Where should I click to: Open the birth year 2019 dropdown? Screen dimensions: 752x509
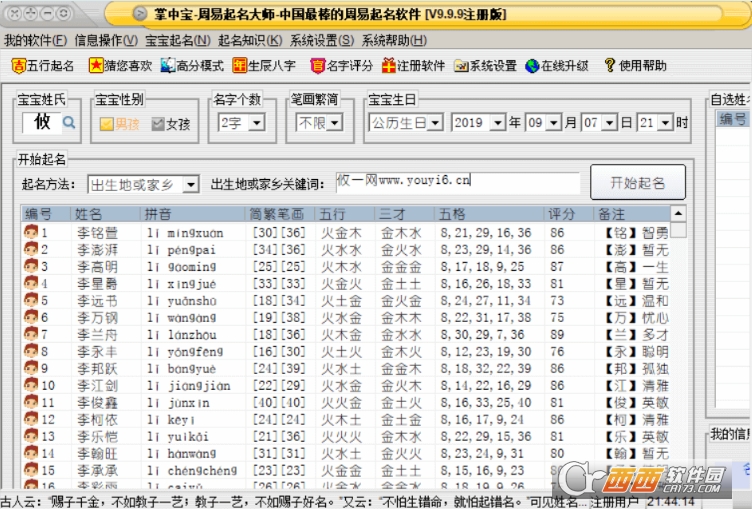[497, 123]
